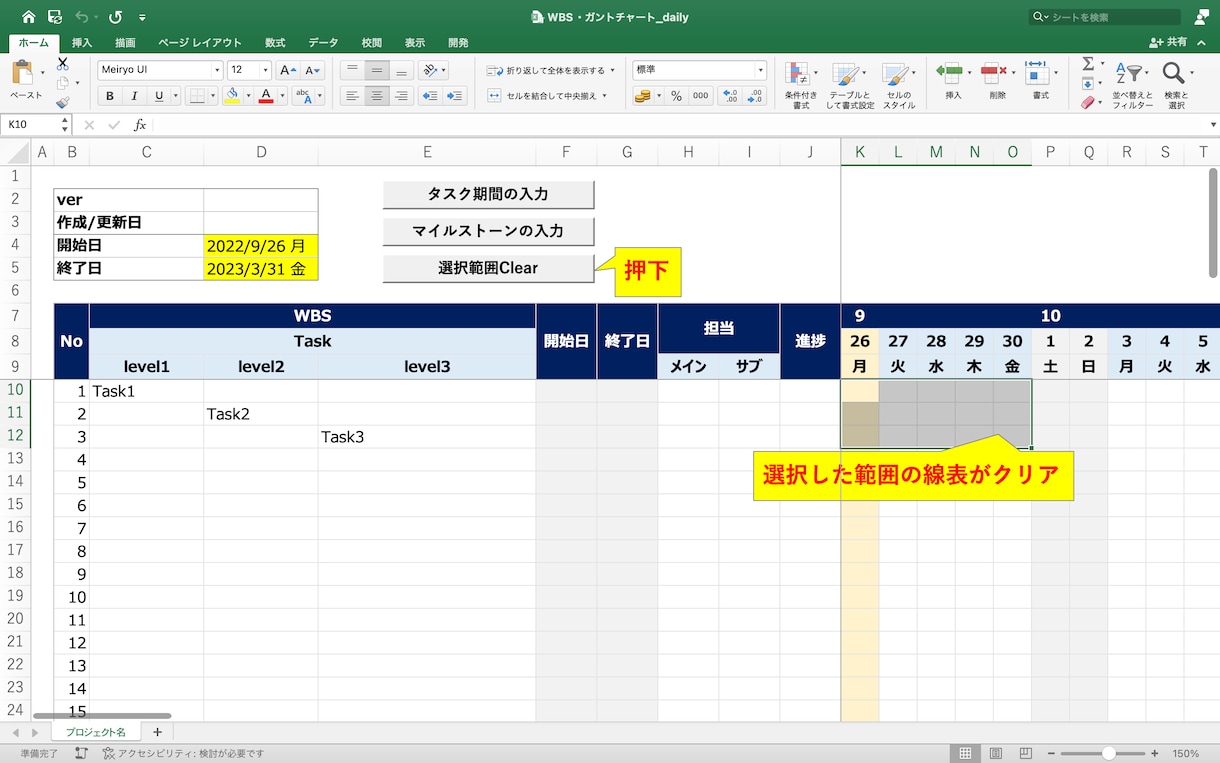This screenshot has height=763, width=1220.
Task: Open the 数式 ribbon tab
Action: pos(275,43)
